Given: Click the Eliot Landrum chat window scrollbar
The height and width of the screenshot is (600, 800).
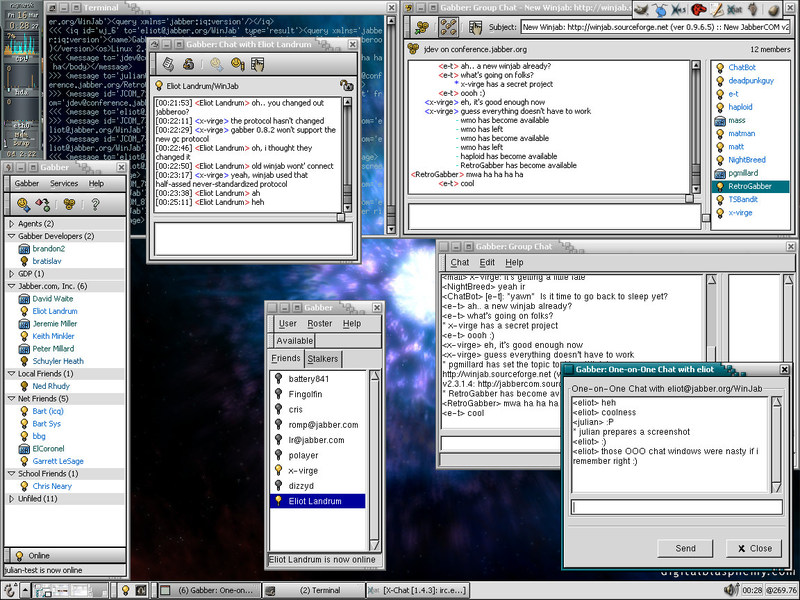Looking at the screenshot, I should click(347, 155).
